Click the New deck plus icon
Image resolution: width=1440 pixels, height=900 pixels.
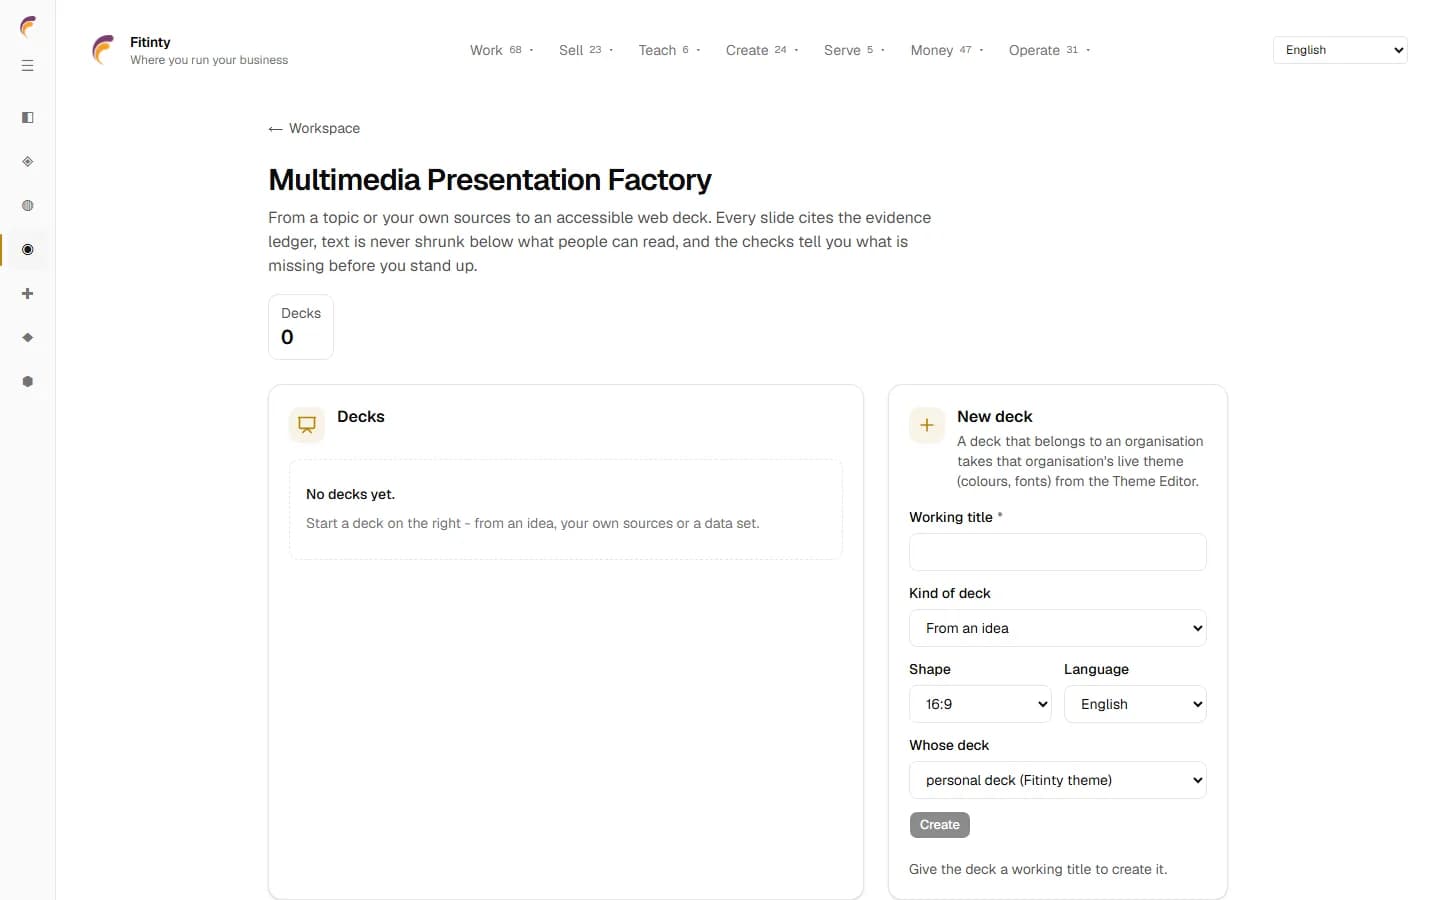pos(927,425)
